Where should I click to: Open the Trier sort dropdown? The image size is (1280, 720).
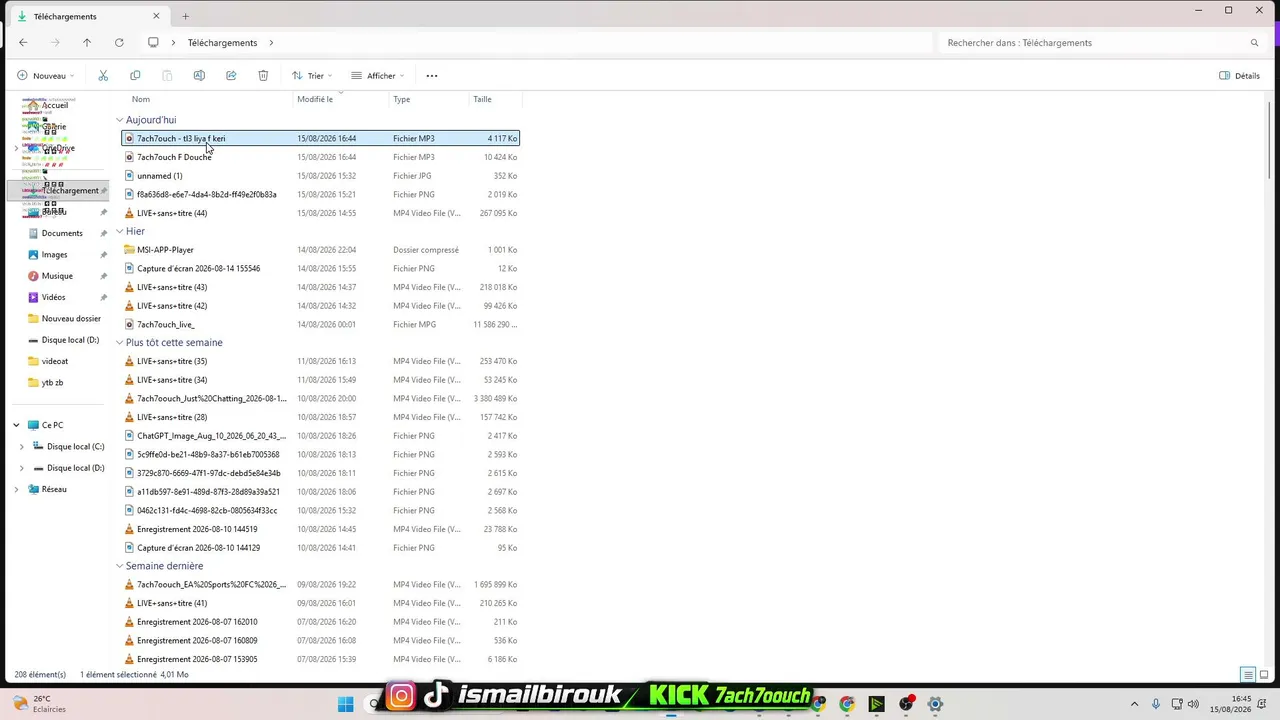click(312, 76)
